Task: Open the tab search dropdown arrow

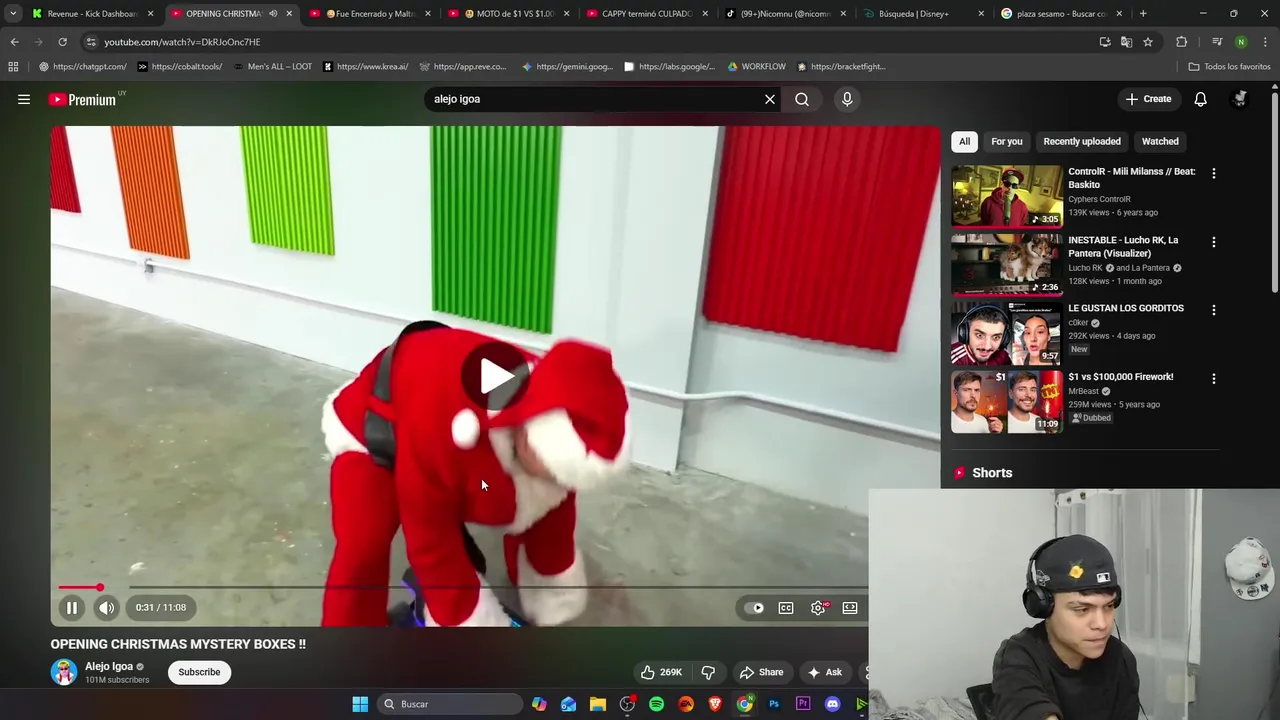Action: click(12, 14)
